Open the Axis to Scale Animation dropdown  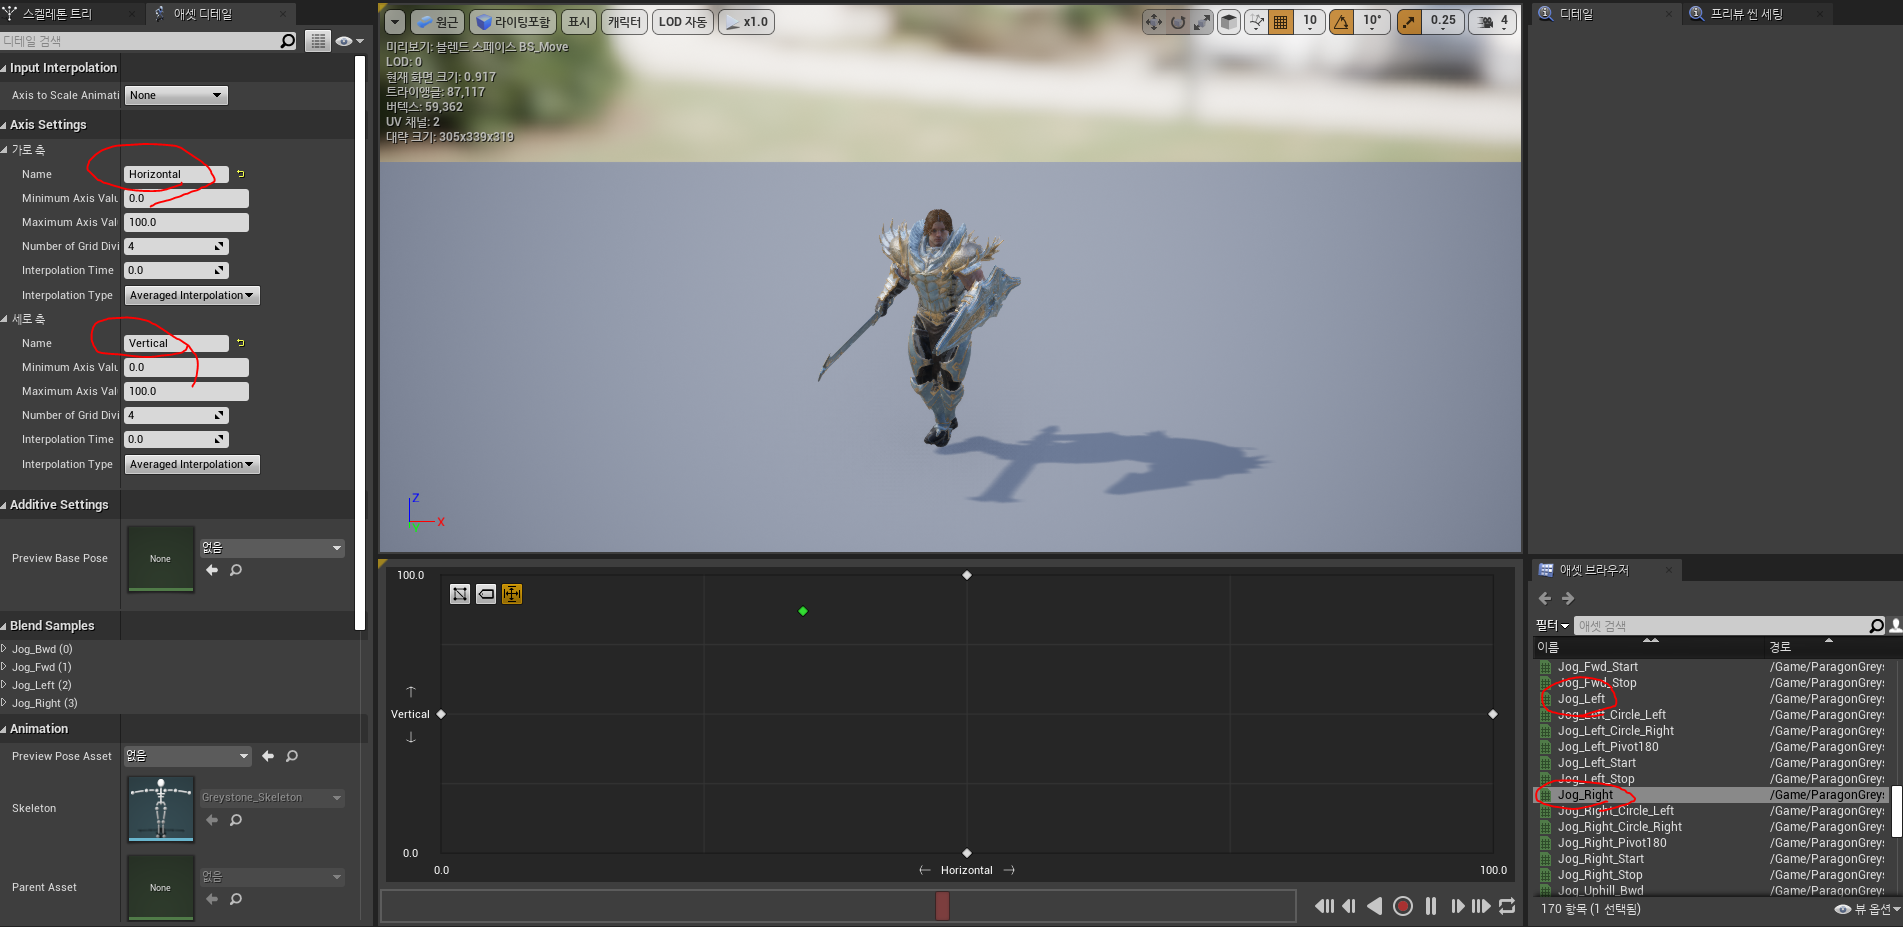(176, 95)
